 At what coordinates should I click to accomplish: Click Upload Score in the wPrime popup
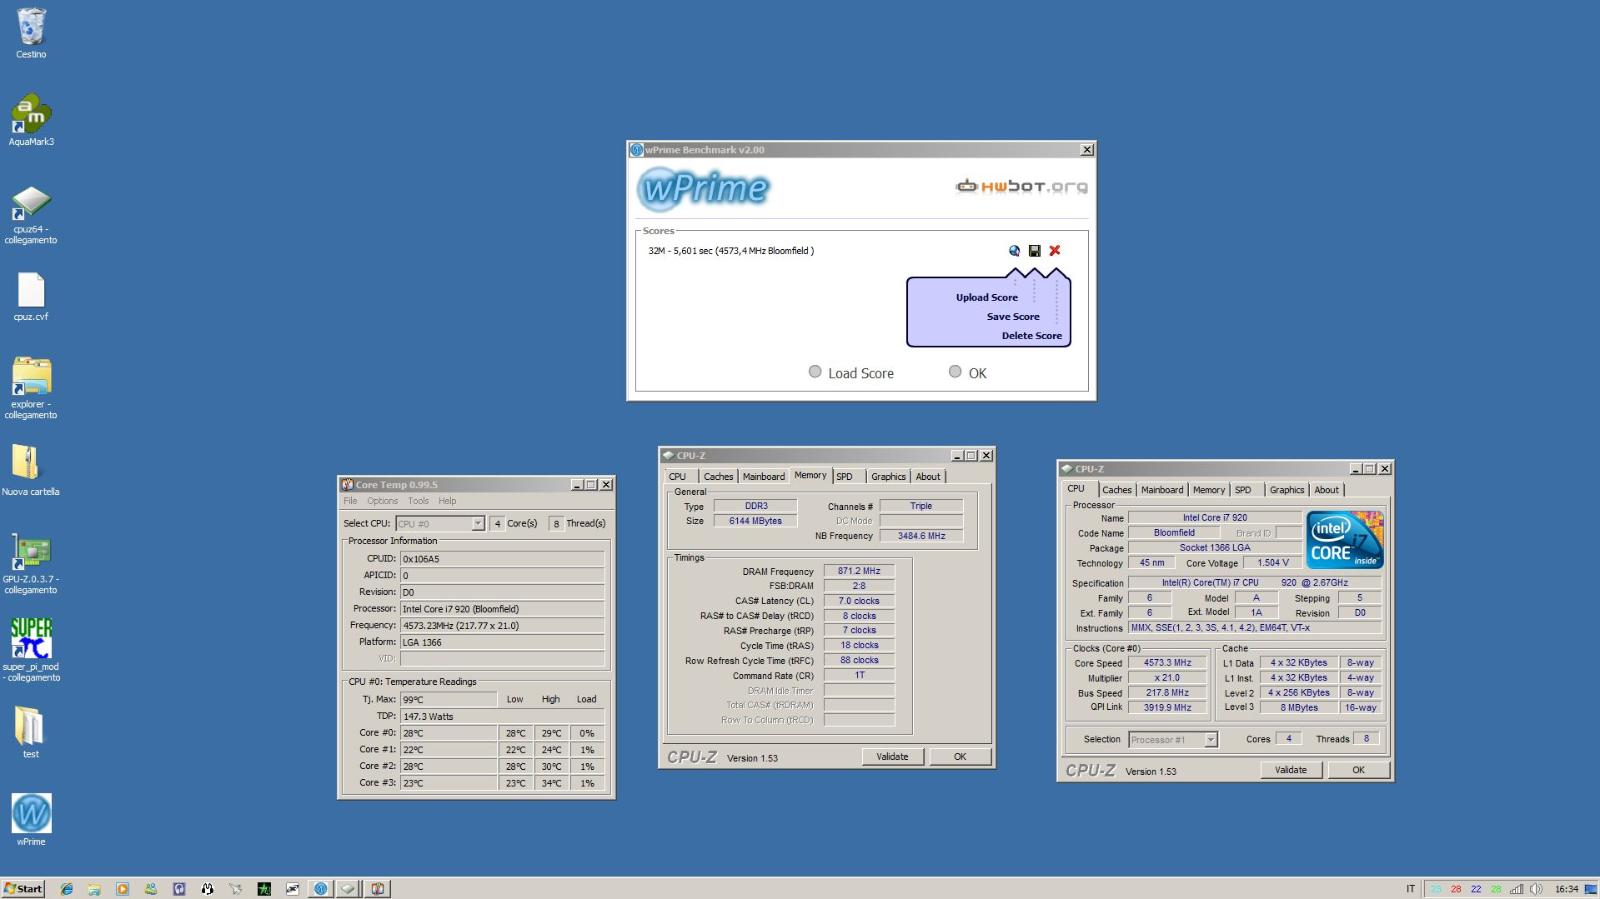pos(986,297)
